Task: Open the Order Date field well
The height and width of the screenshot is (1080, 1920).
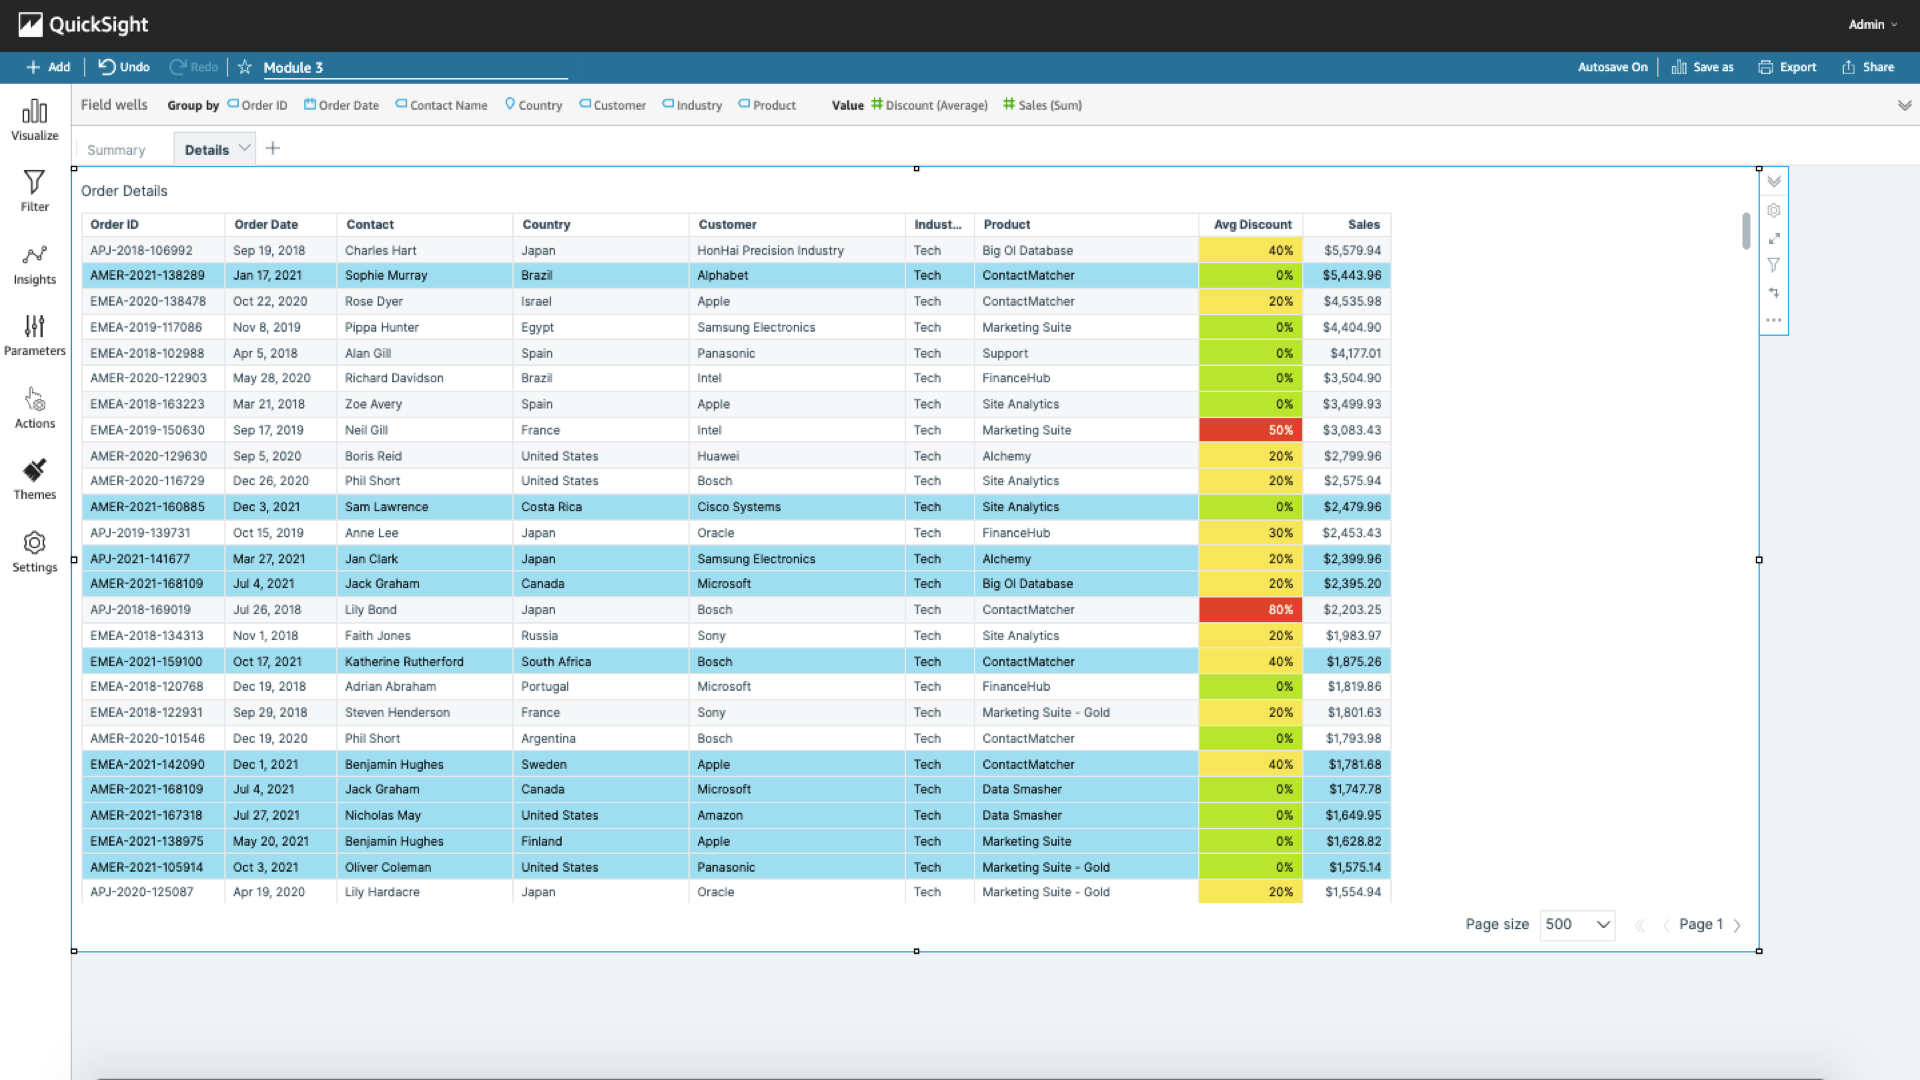Action: 342,105
